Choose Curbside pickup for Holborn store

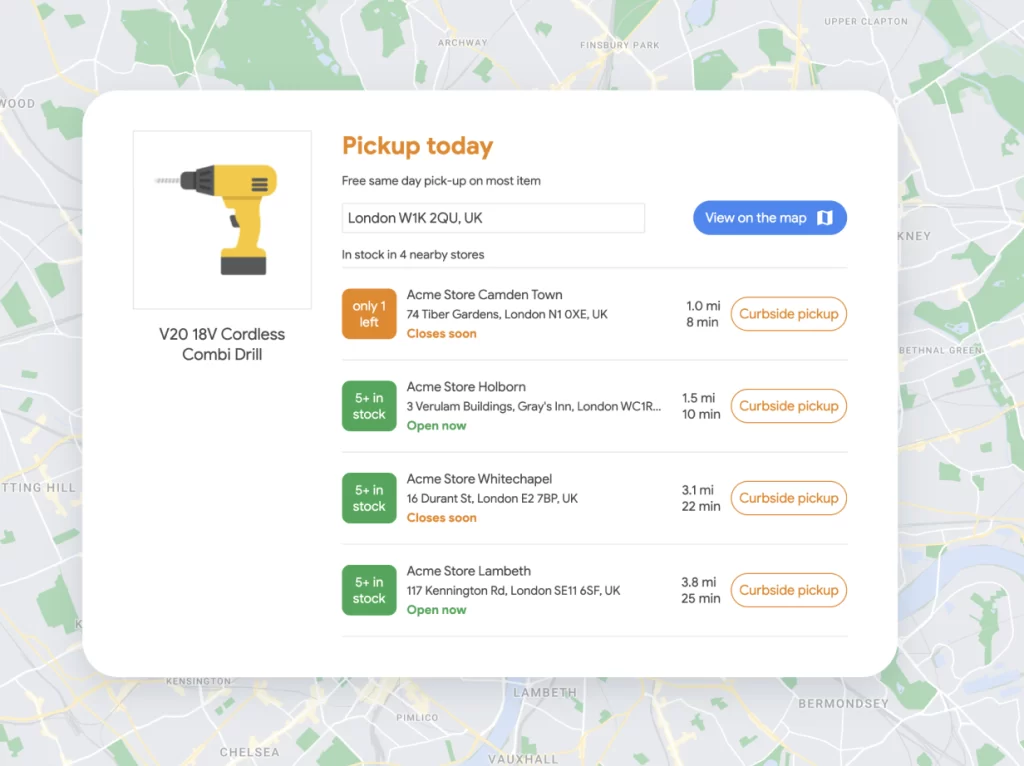[788, 406]
